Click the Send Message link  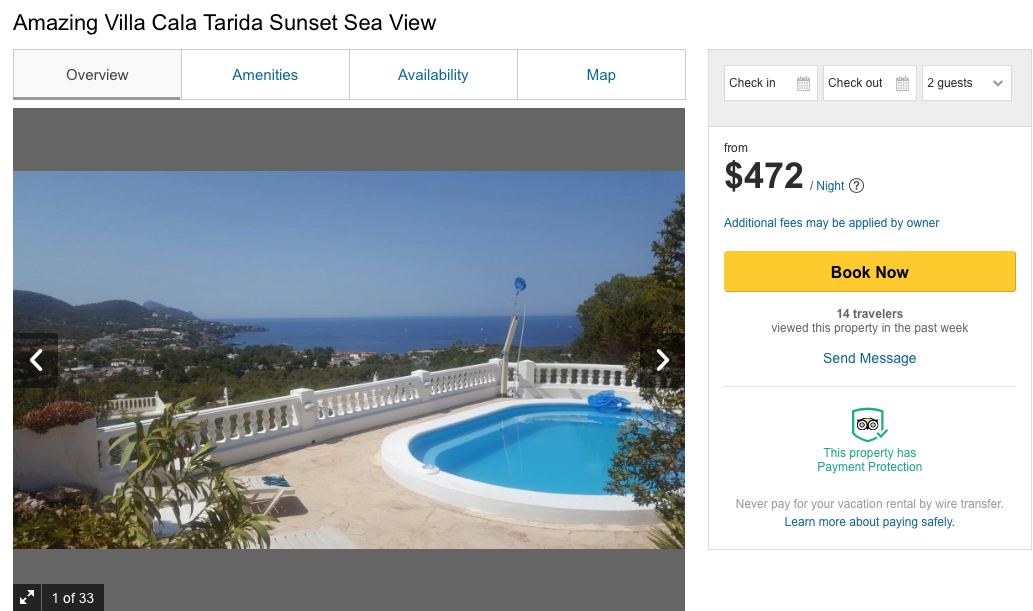869,358
